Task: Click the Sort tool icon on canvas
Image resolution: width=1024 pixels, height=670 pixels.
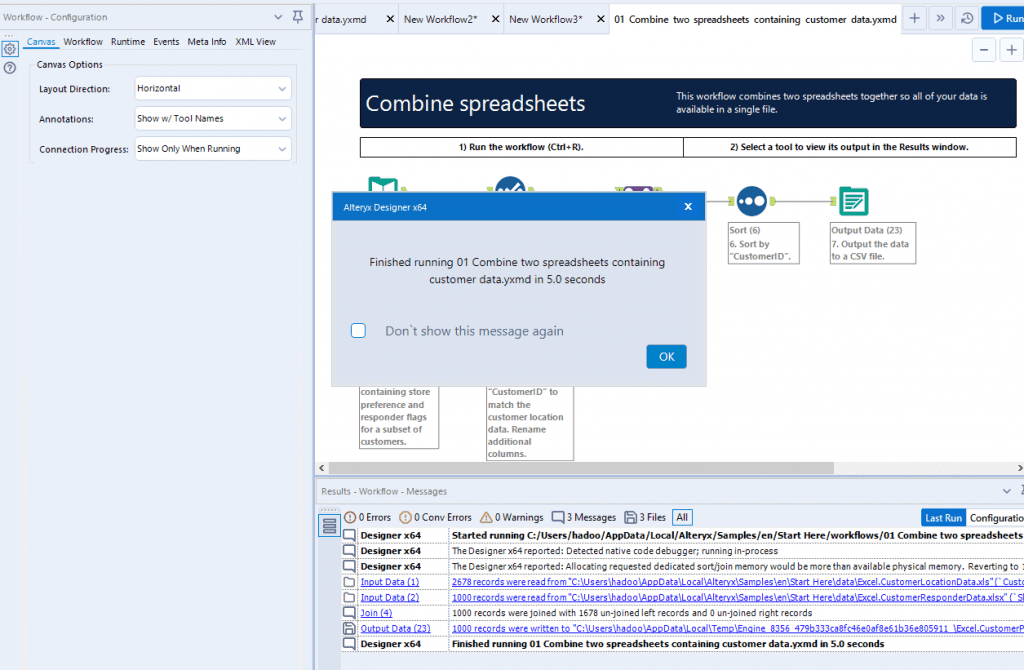Action: (x=751, y=201)
